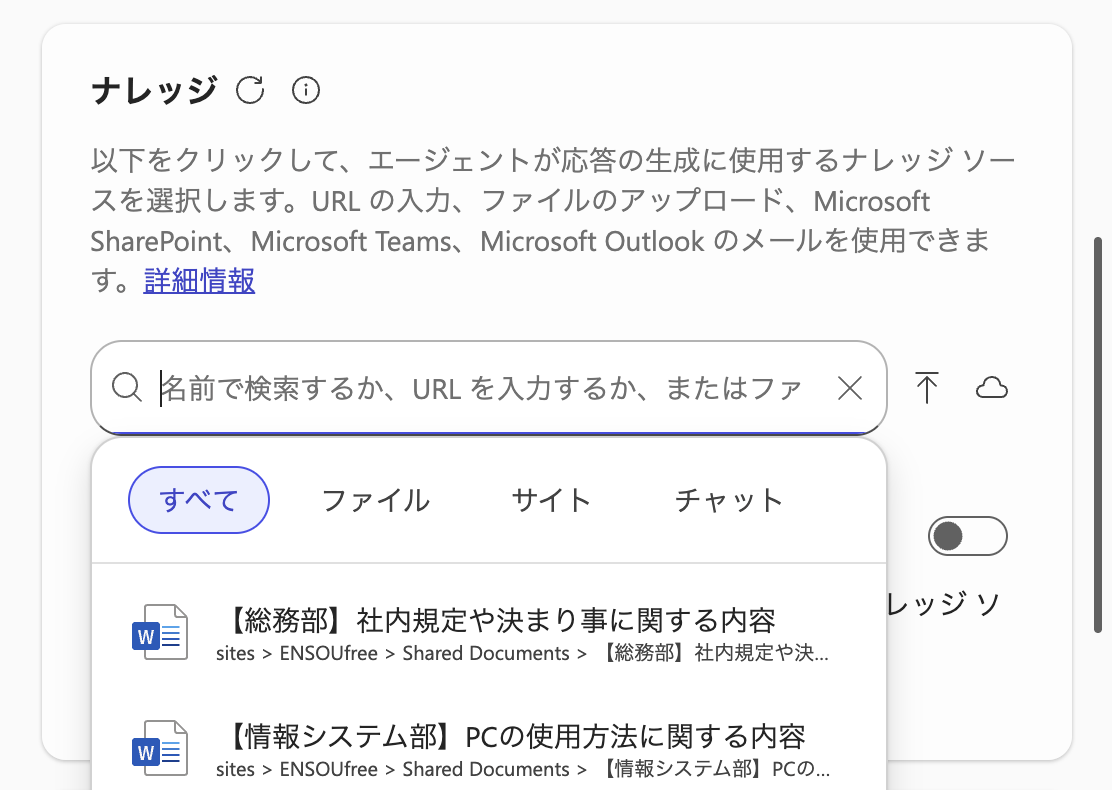This screenshot has height=790, width=1112.
Task: Click the upload arrow icon
Action: point(927,388)
